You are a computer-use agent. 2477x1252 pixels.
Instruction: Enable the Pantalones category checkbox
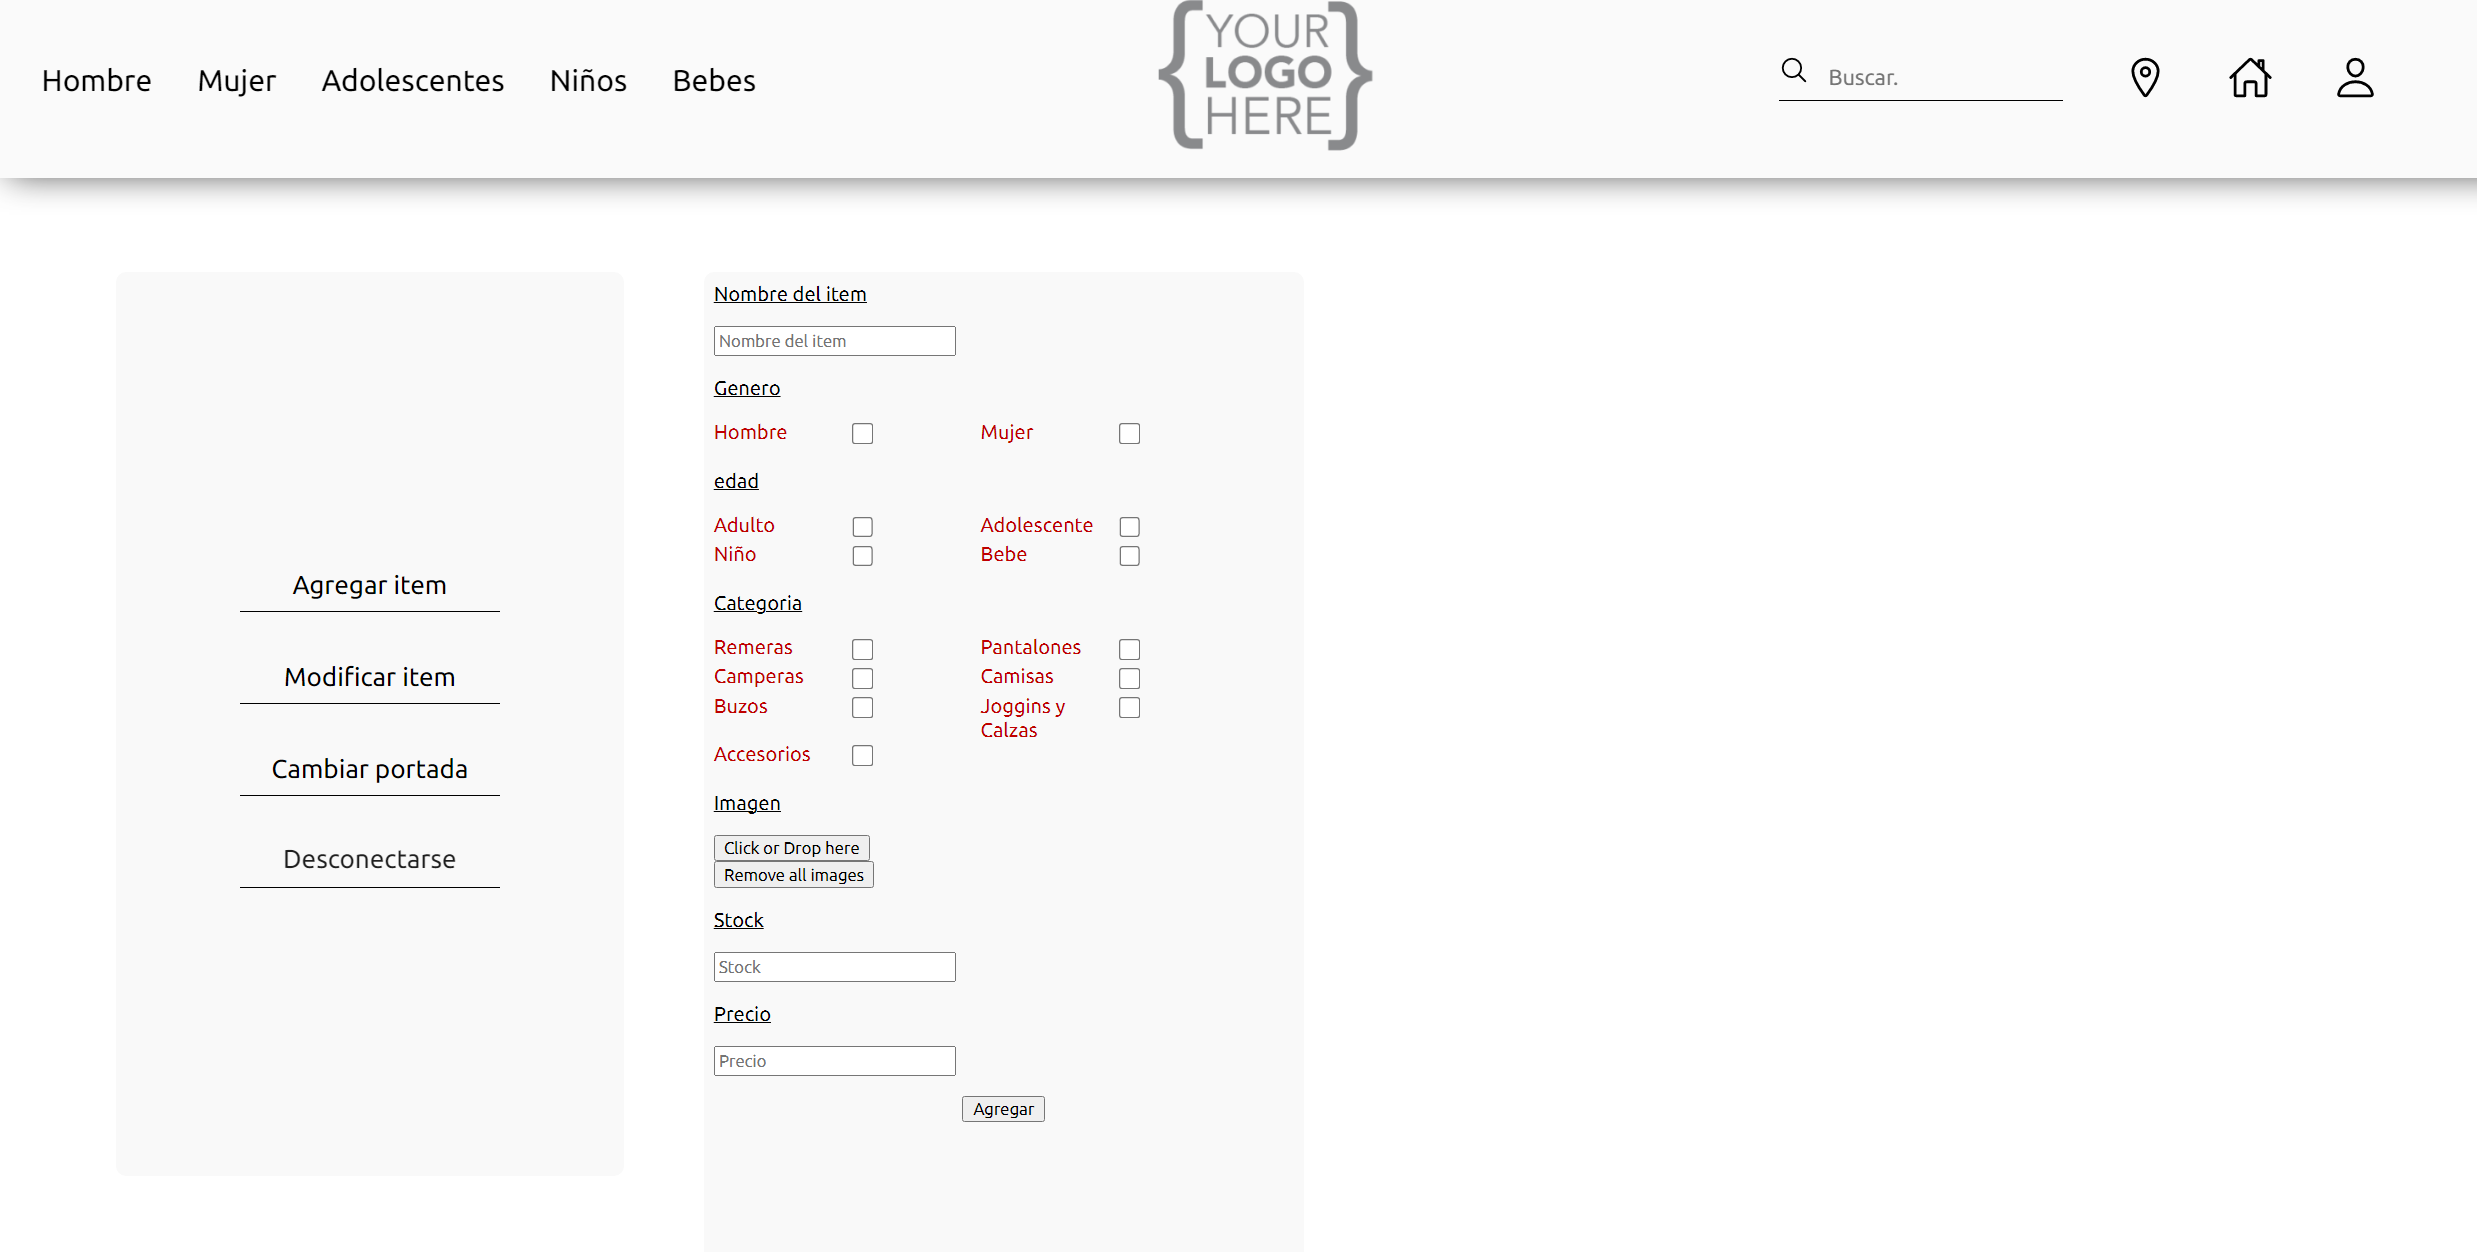1129,649
